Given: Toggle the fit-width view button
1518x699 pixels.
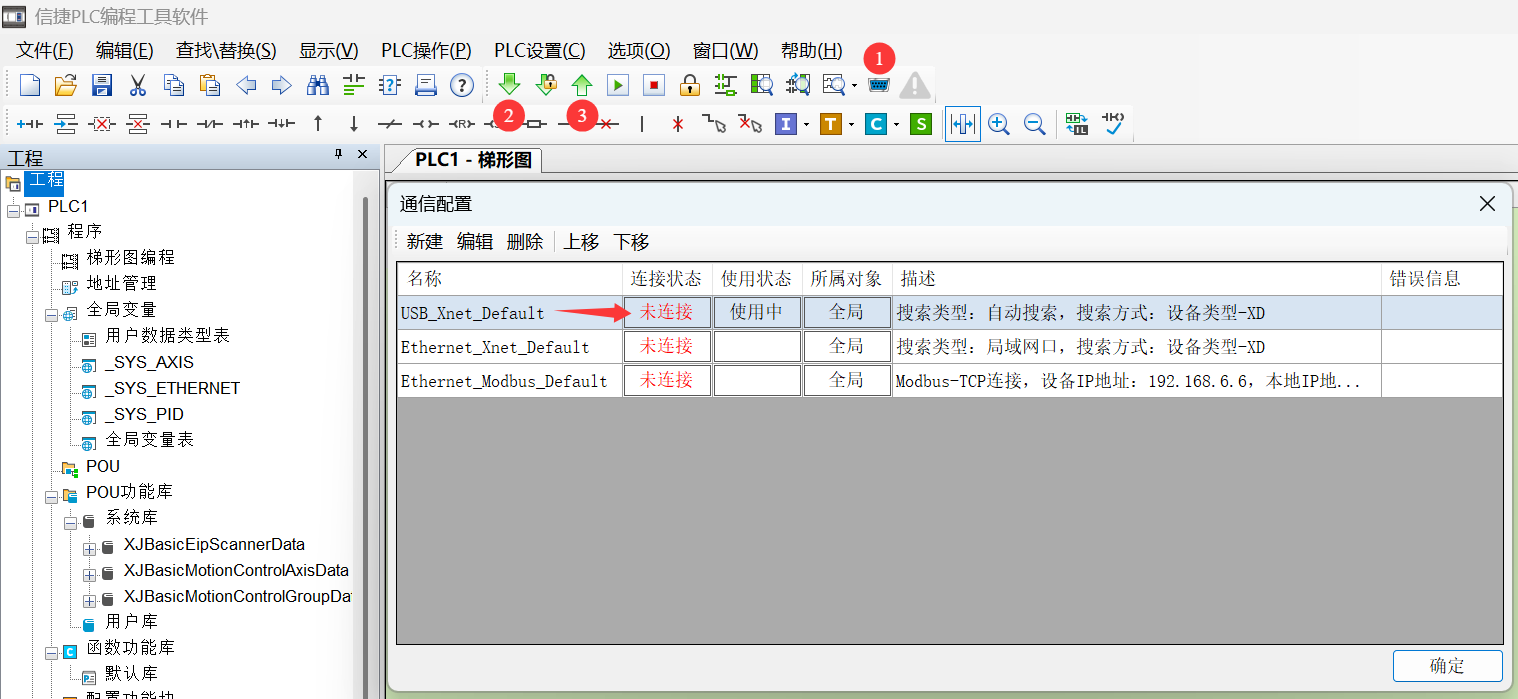Looking at the screenshot, I should 962,124.
